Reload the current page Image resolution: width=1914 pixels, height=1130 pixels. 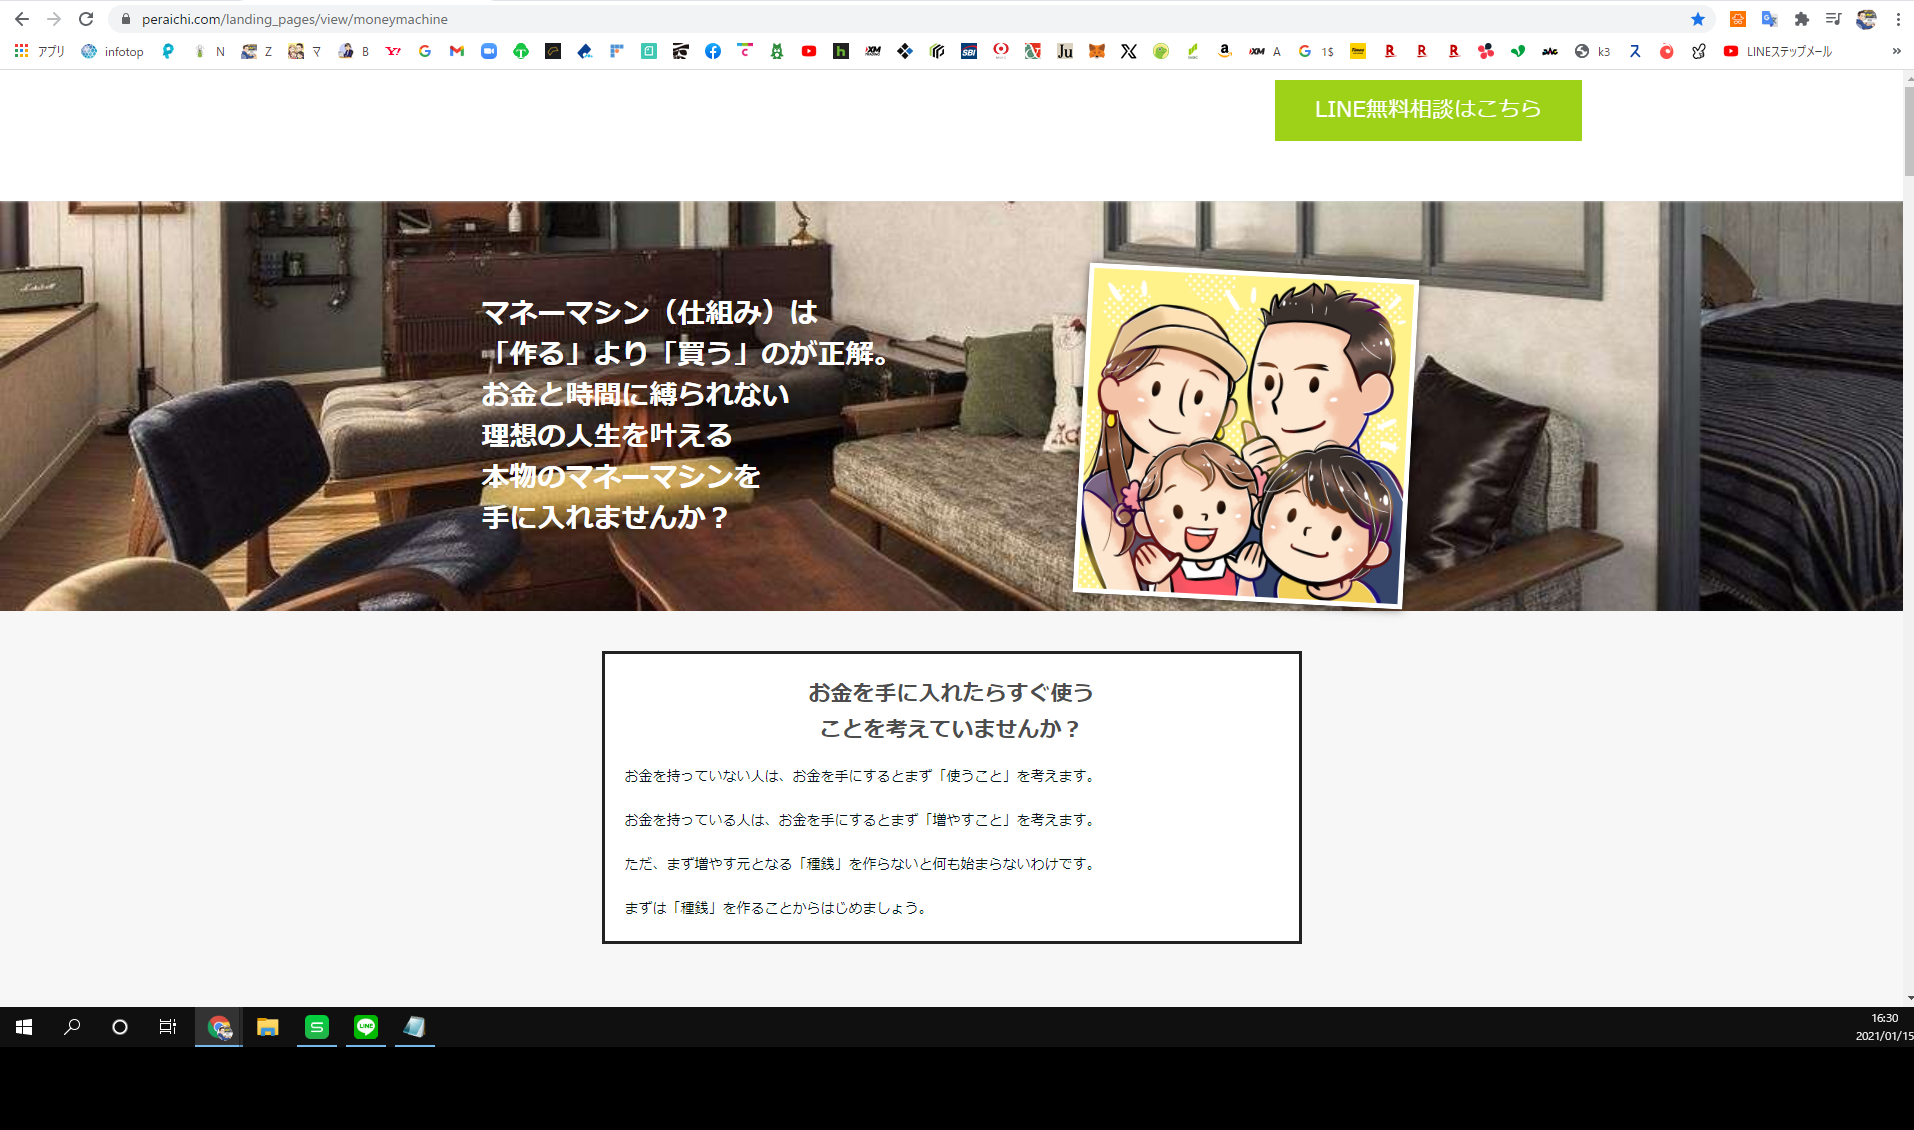tap(86, 19)
